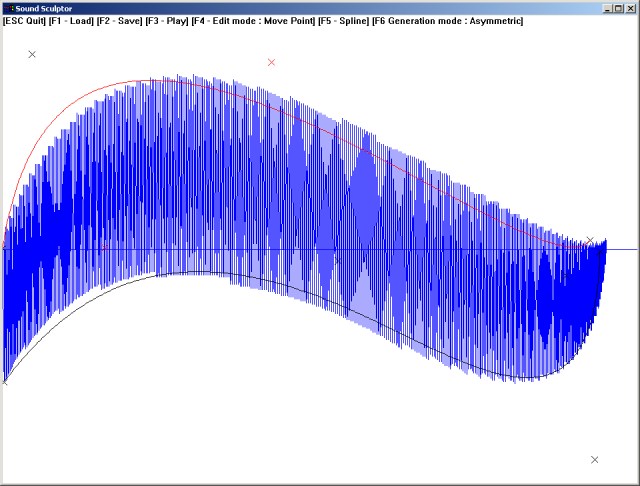Viewport: 640px width, 486px height.
Task: Select the black control point at bottom-right
Action: (595, 460)
